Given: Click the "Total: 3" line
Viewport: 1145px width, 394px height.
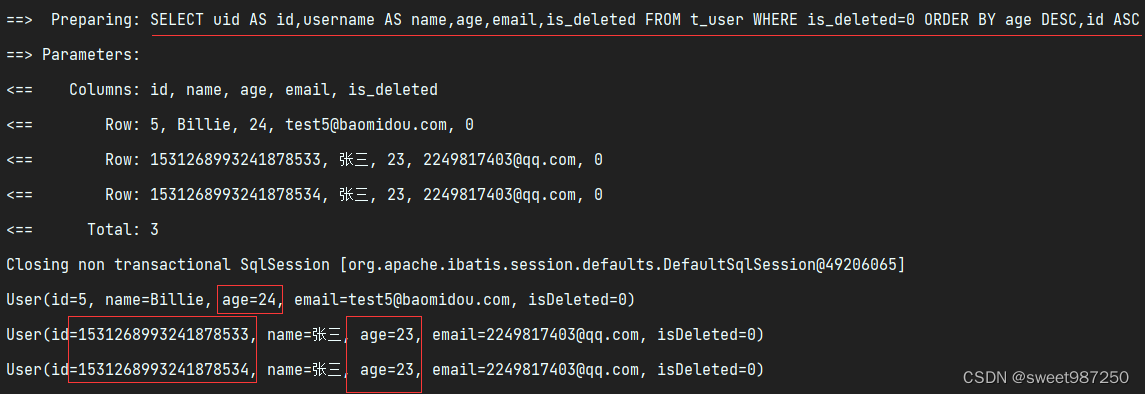Looking at the screenshot, I should [83, 230].
